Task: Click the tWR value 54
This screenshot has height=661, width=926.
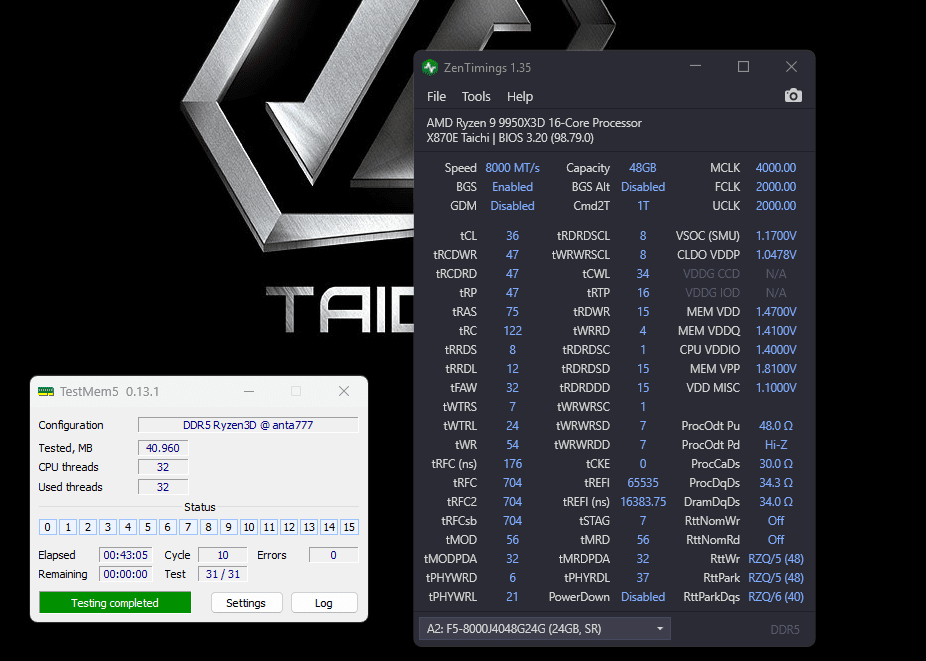Action: click(x=513, y=445)
